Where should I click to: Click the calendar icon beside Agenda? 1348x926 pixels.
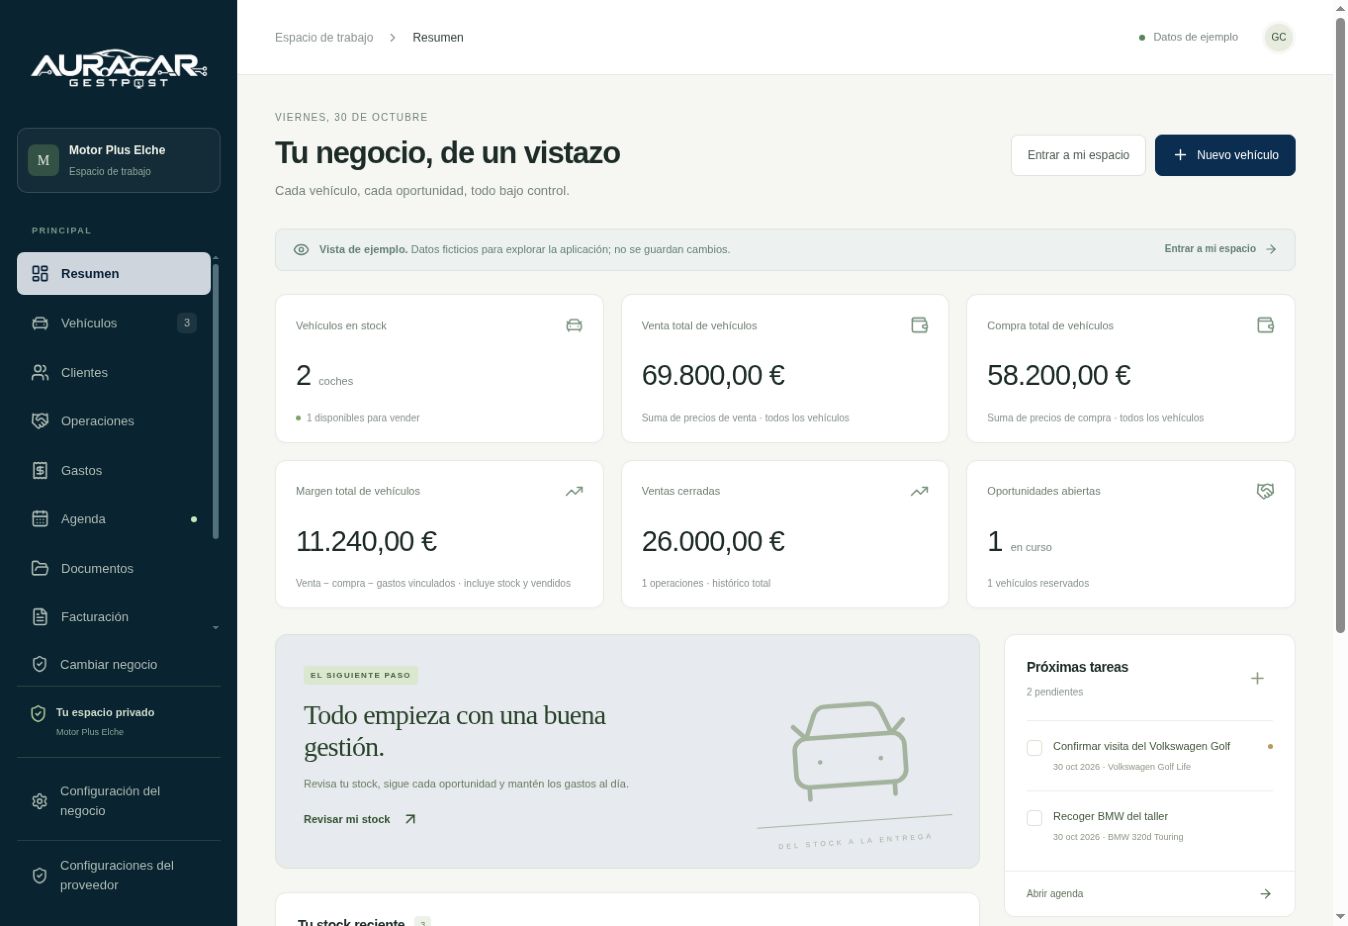tap(40, 518)
